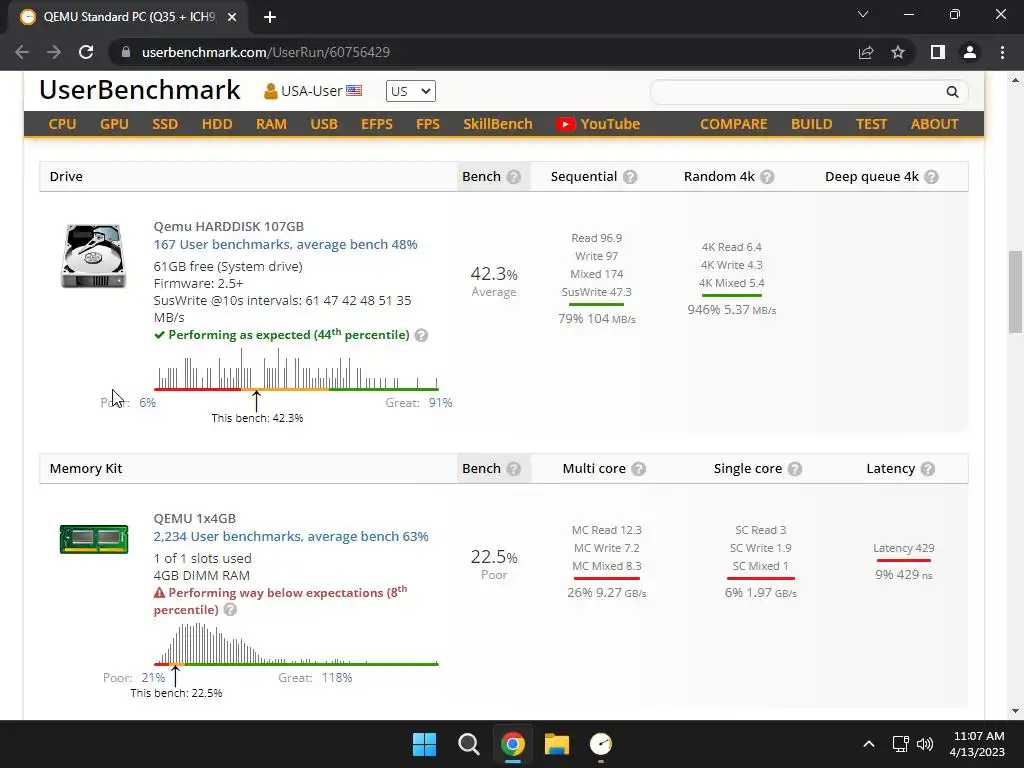1024x768 pixels.
Task: Click the green RAM module image
Action: point(93,539)
